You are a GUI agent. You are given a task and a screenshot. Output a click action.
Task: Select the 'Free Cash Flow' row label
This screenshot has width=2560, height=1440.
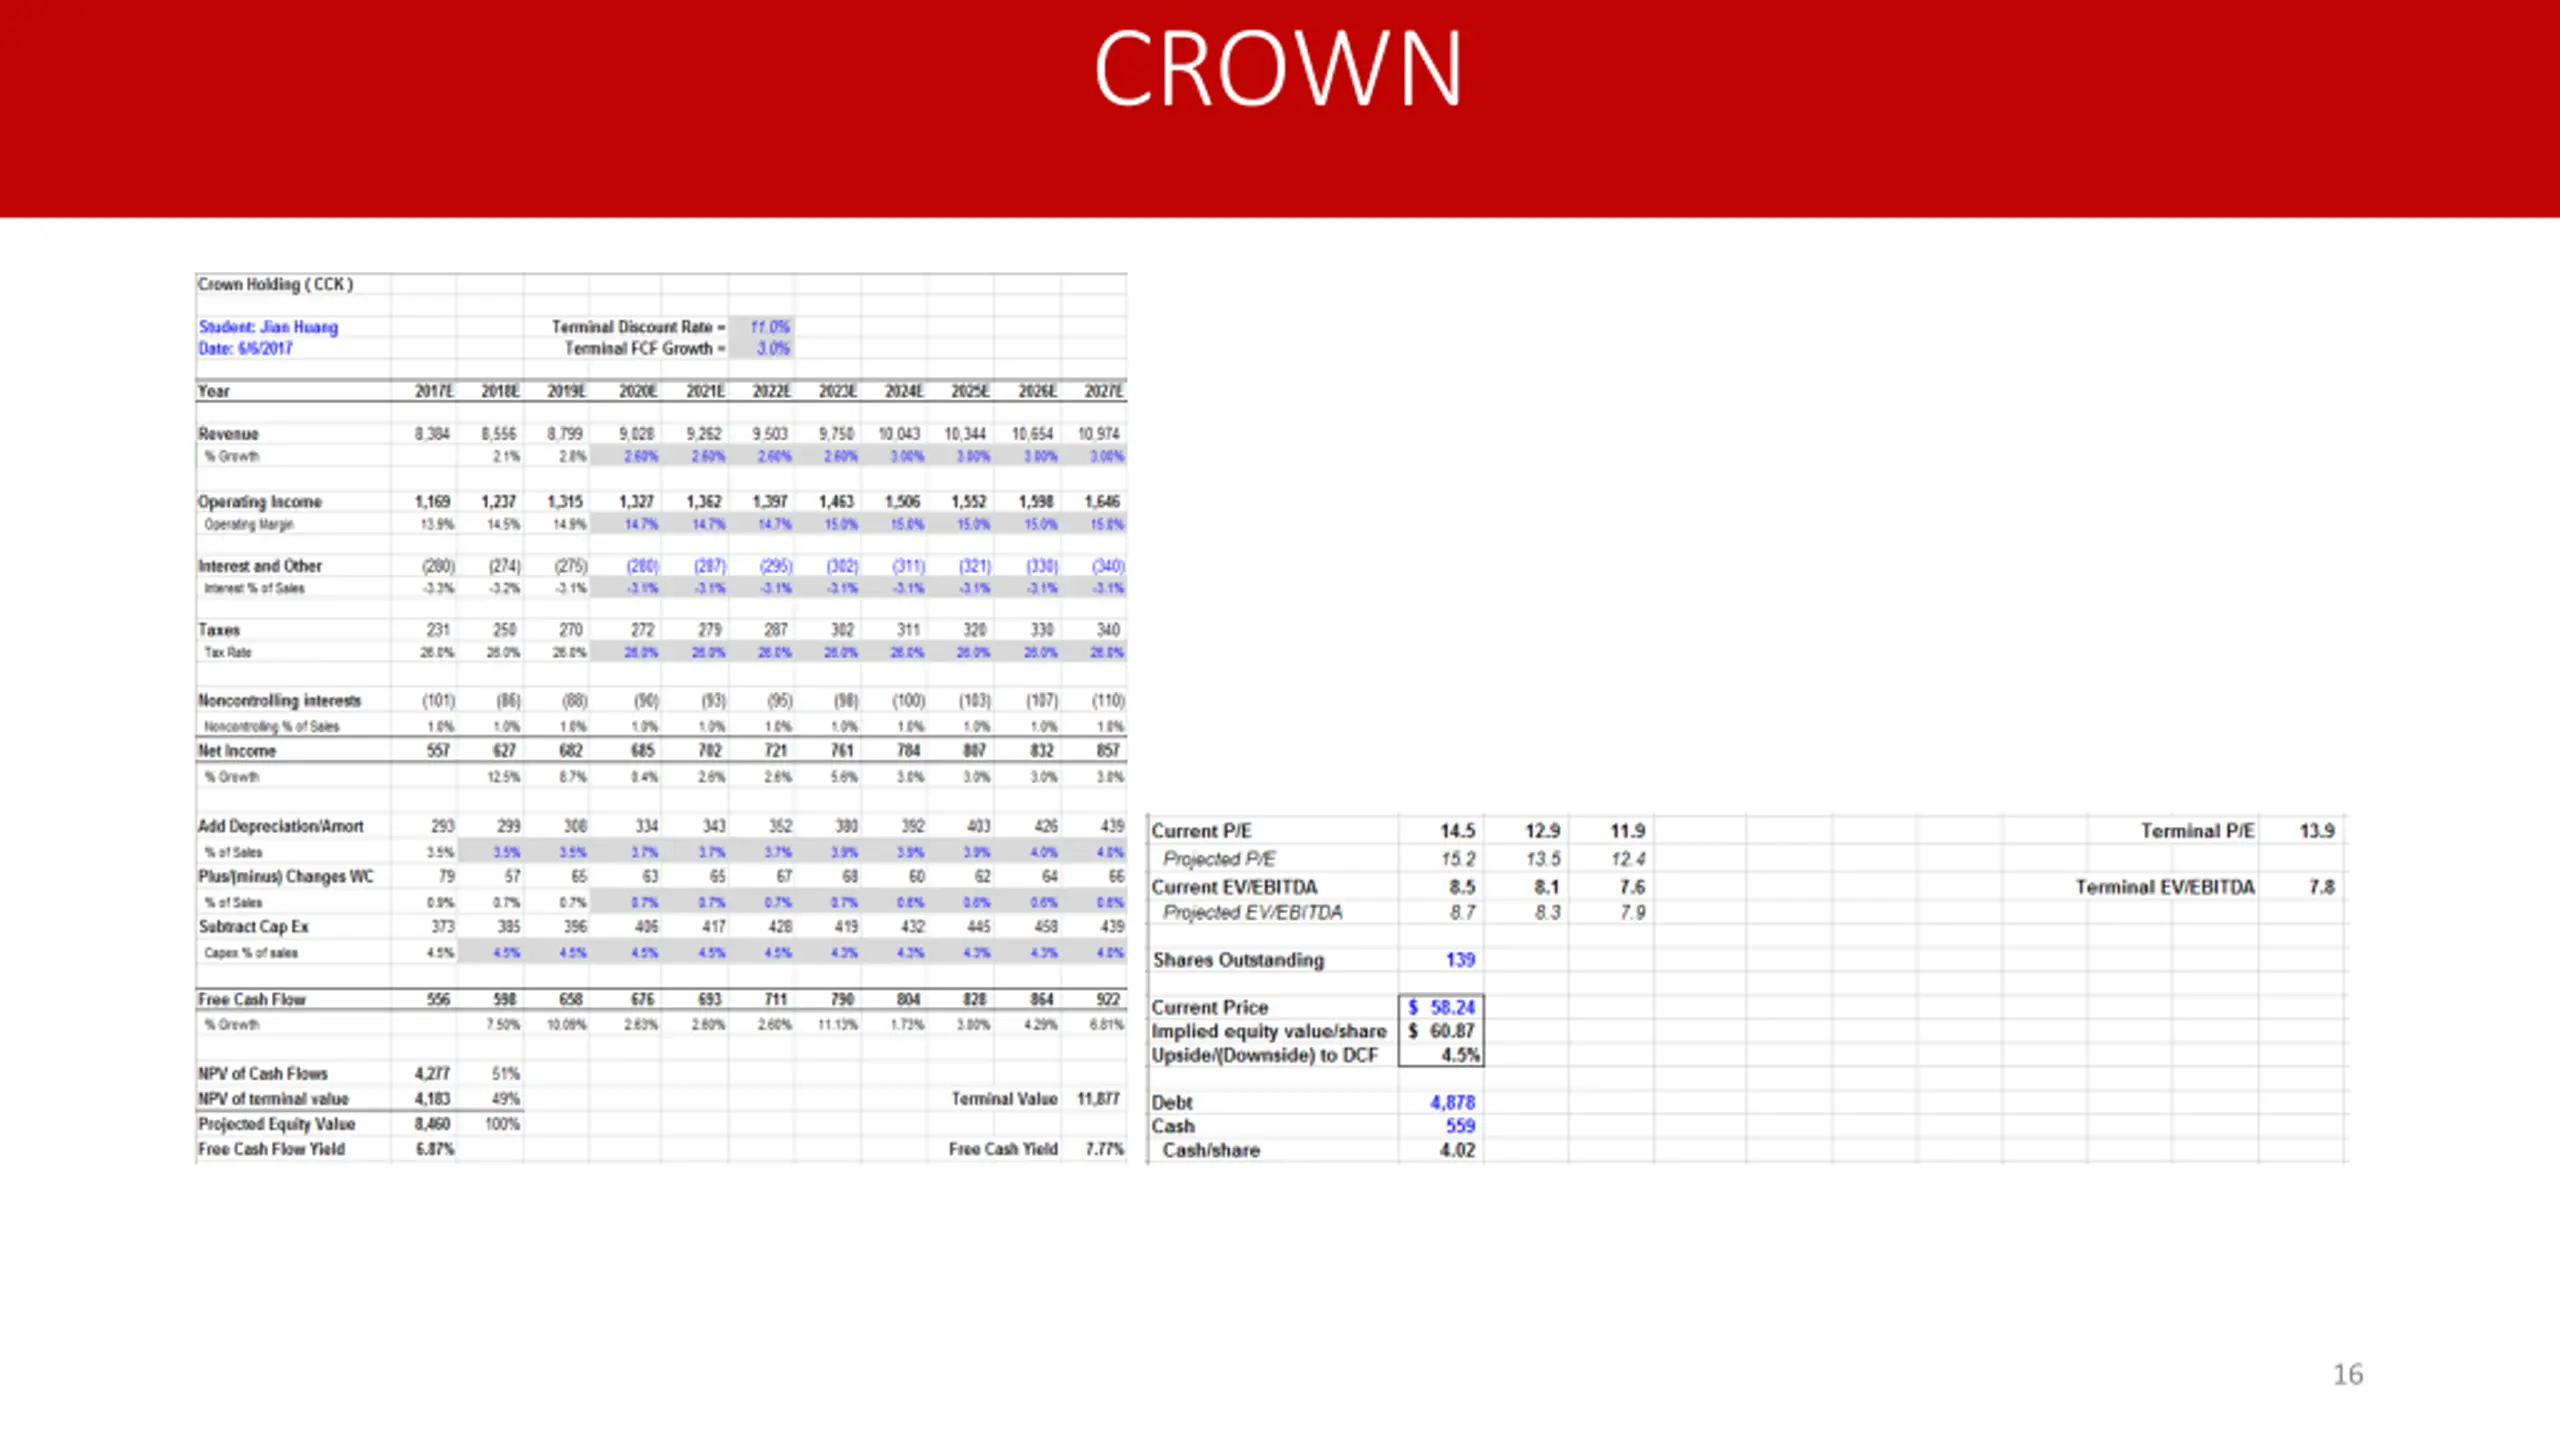252,999
